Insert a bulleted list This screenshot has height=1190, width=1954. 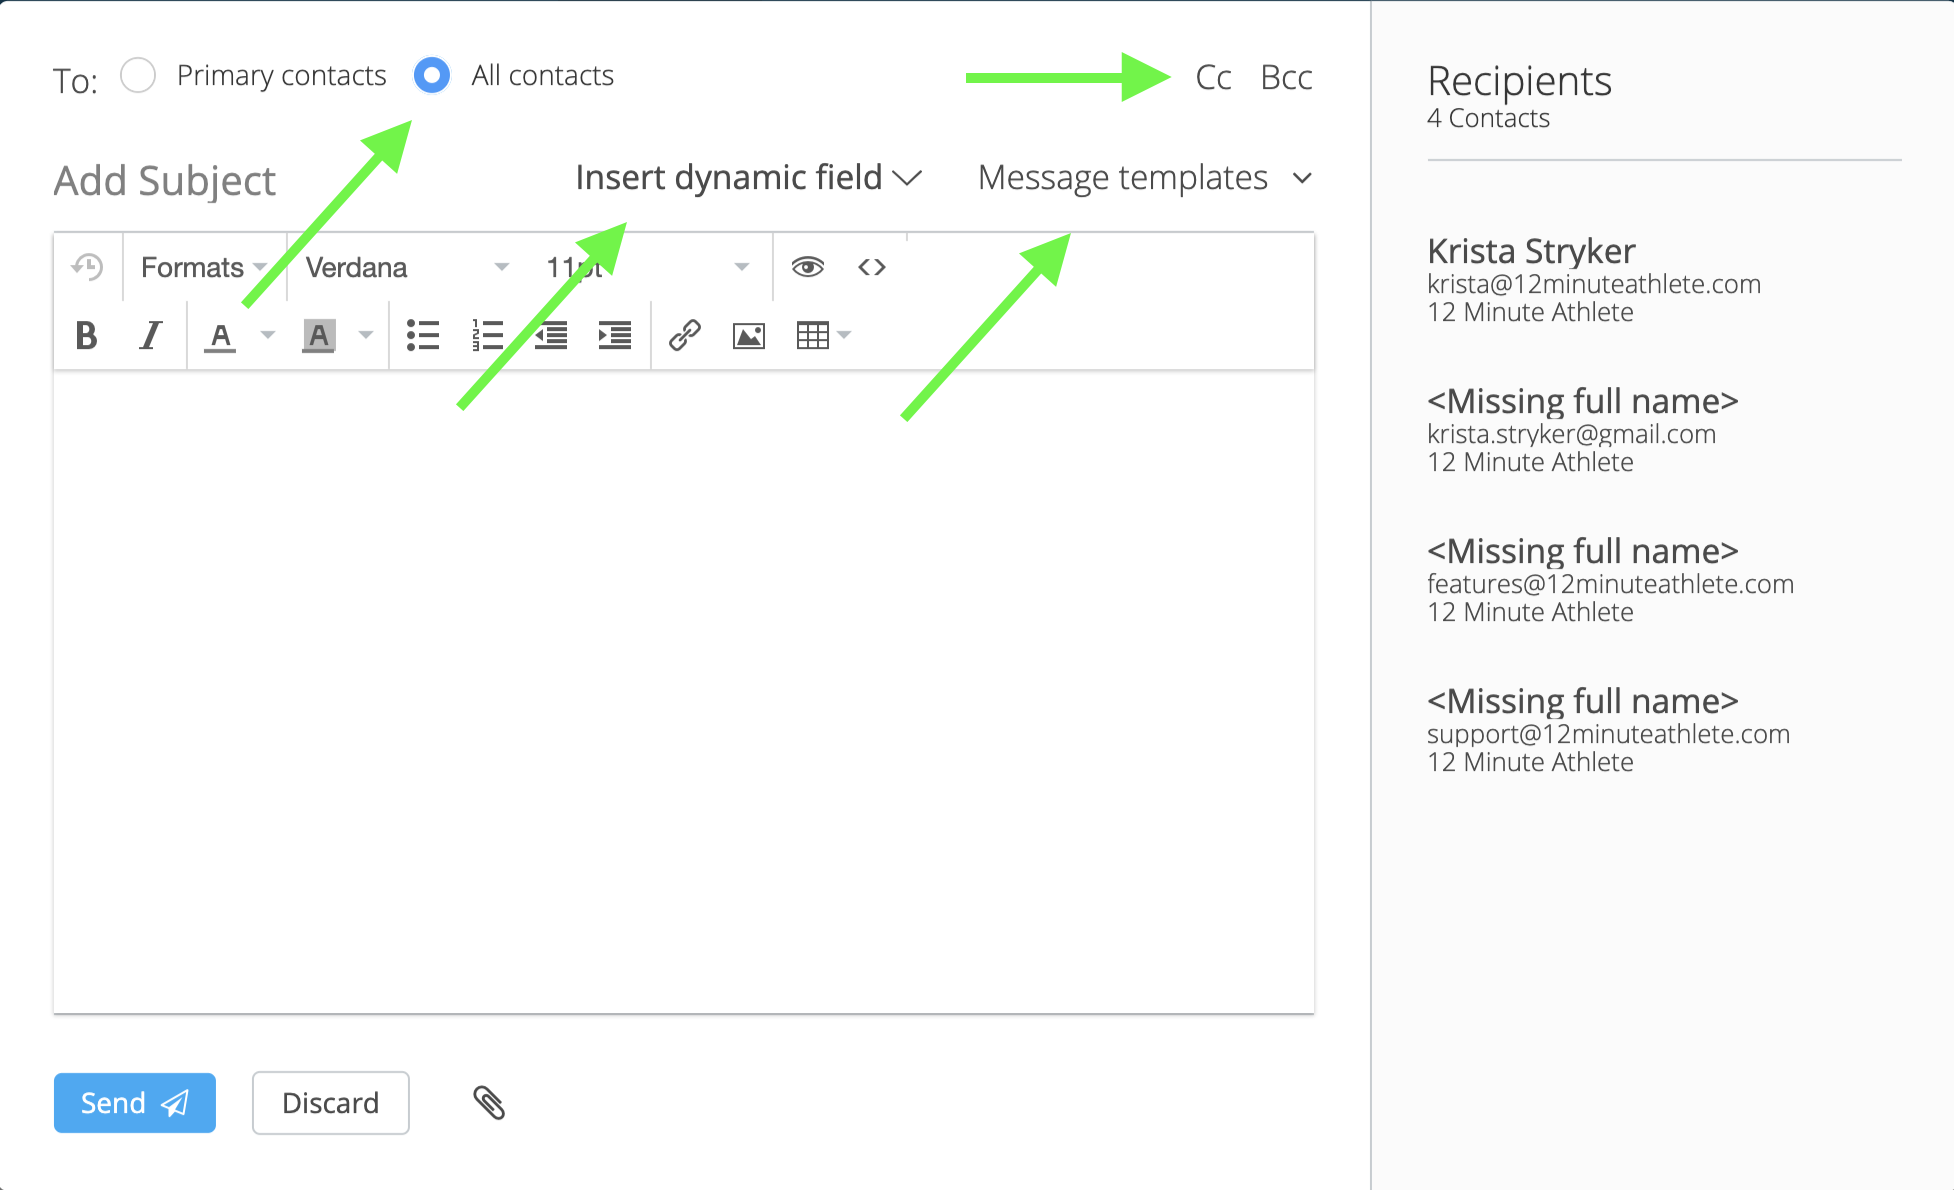423,336
